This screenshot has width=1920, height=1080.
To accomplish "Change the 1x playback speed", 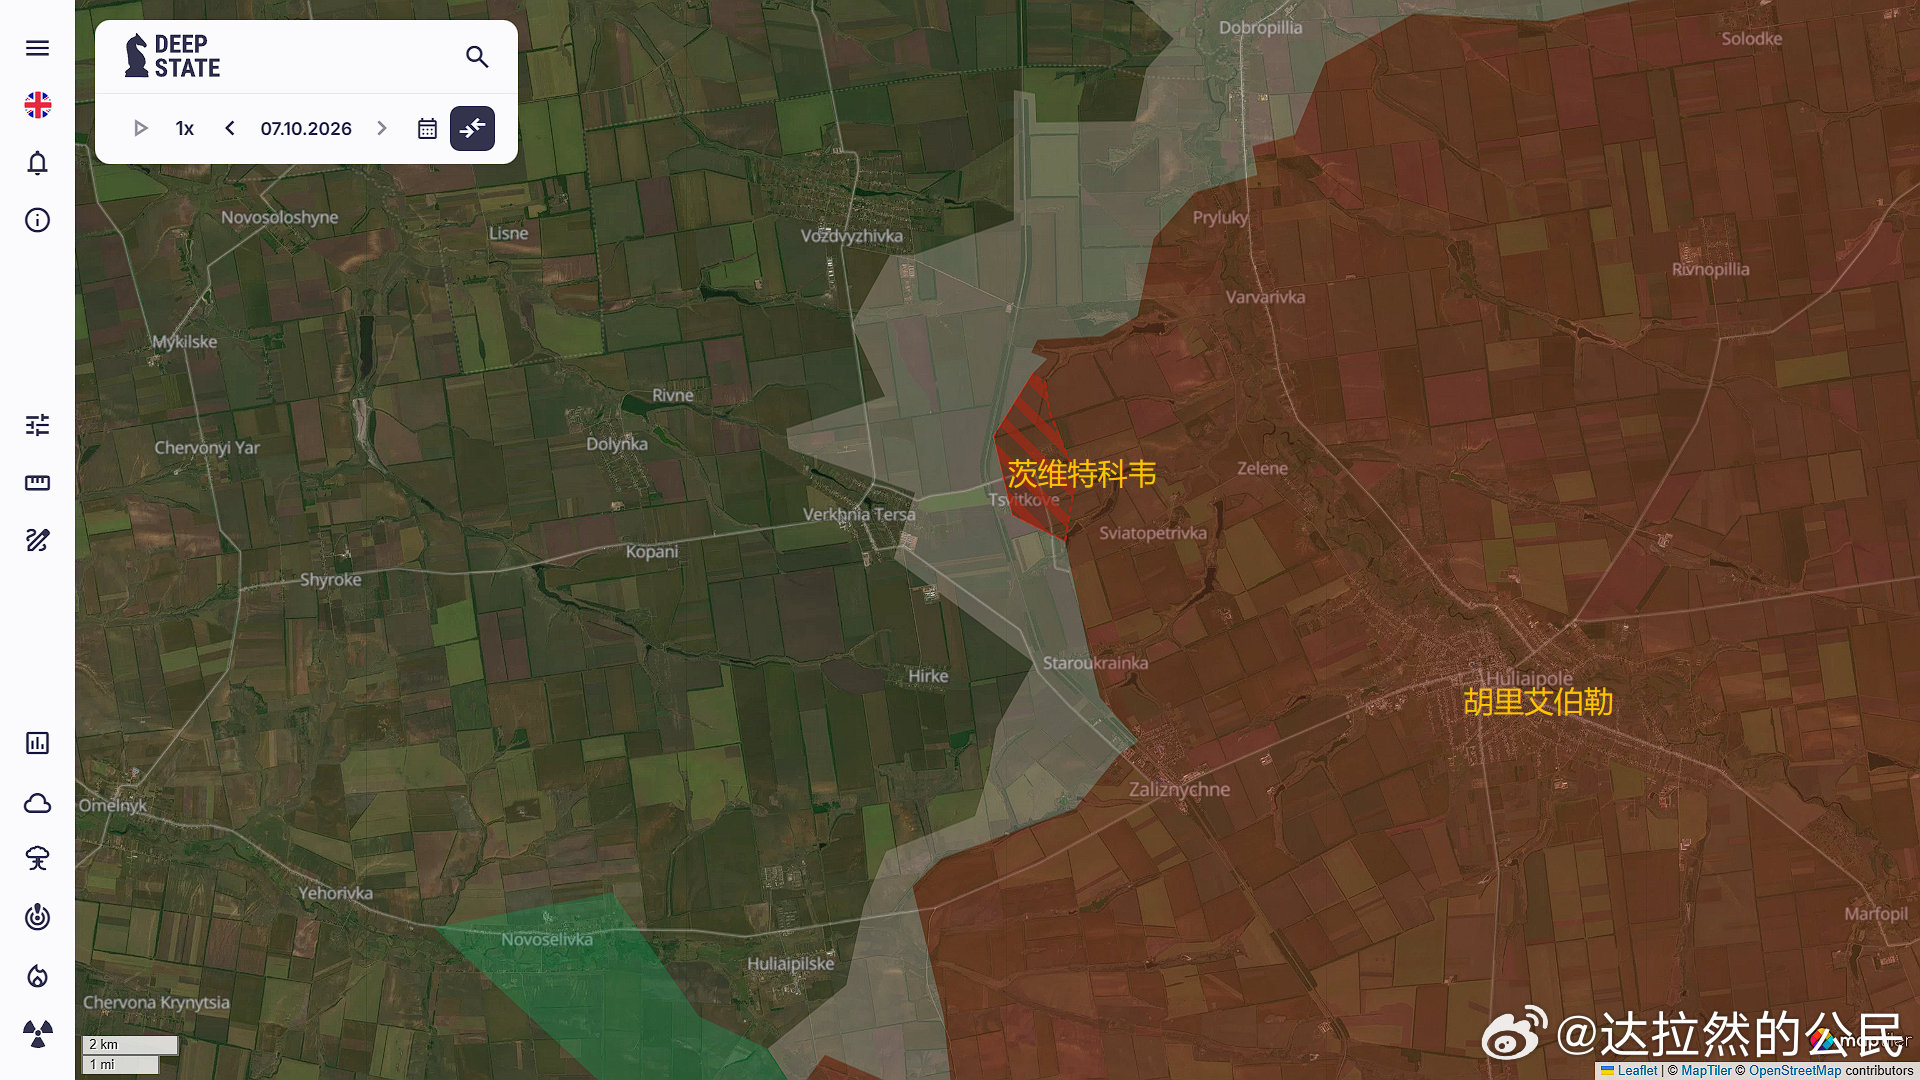I will 185,128.
